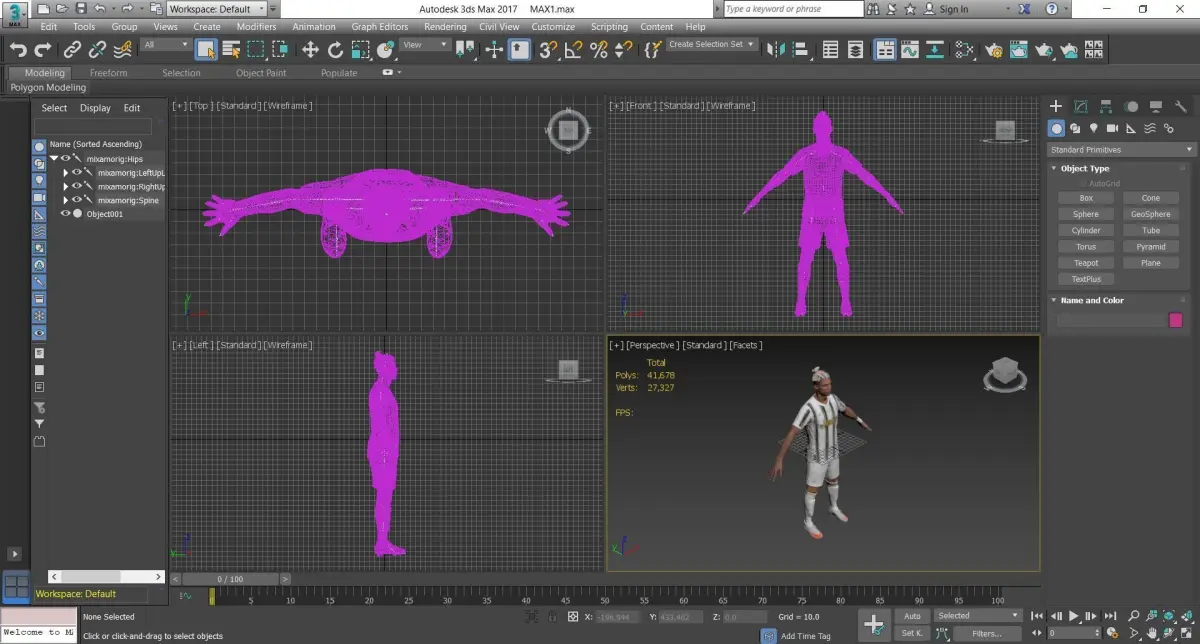Image resolution: width=1200 pixels, height=644 pixels.
Task: Hide mixamorig:RightUp using its eye icon
Action: (77, 187)
